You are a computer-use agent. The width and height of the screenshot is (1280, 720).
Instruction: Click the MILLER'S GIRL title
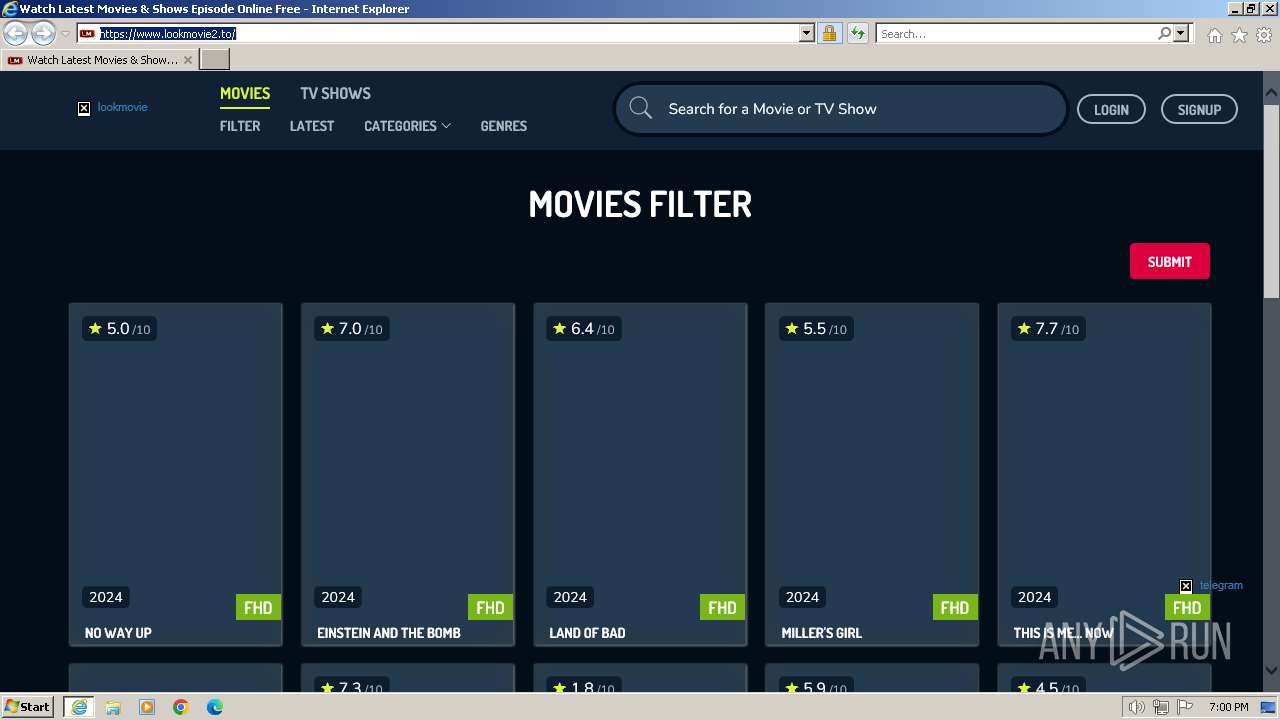[821, 633]
